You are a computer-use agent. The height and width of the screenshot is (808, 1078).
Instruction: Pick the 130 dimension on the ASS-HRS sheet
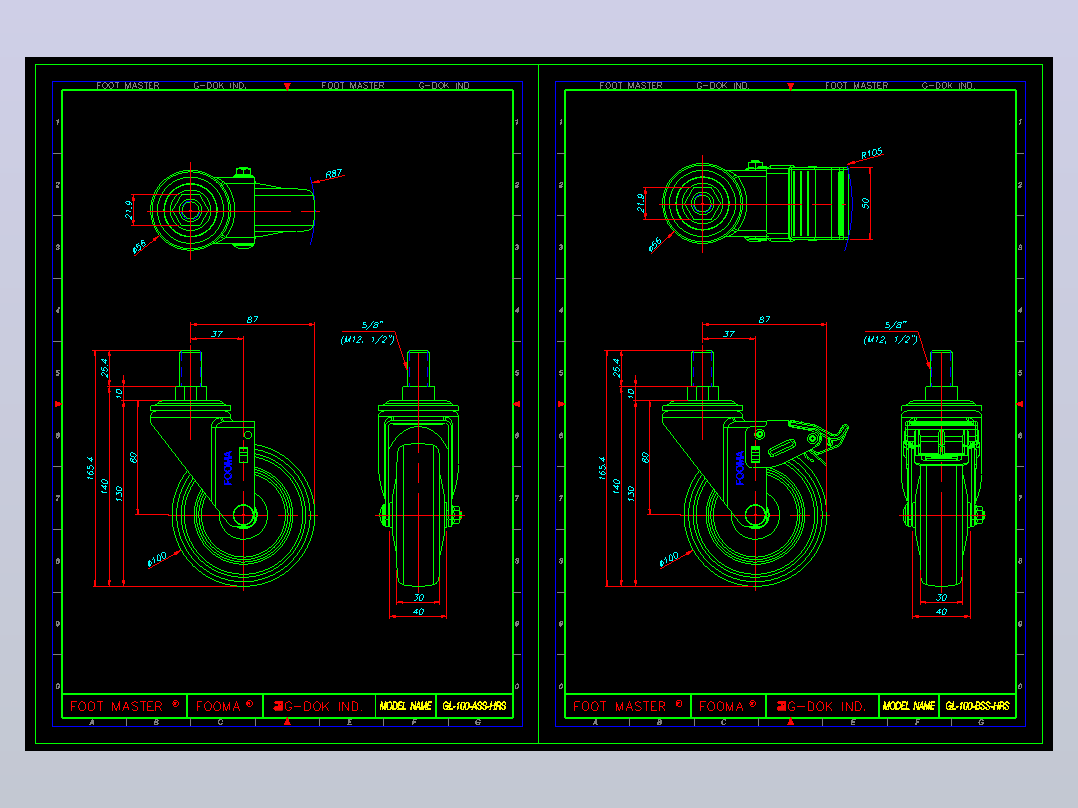click(x=119, y=493)
